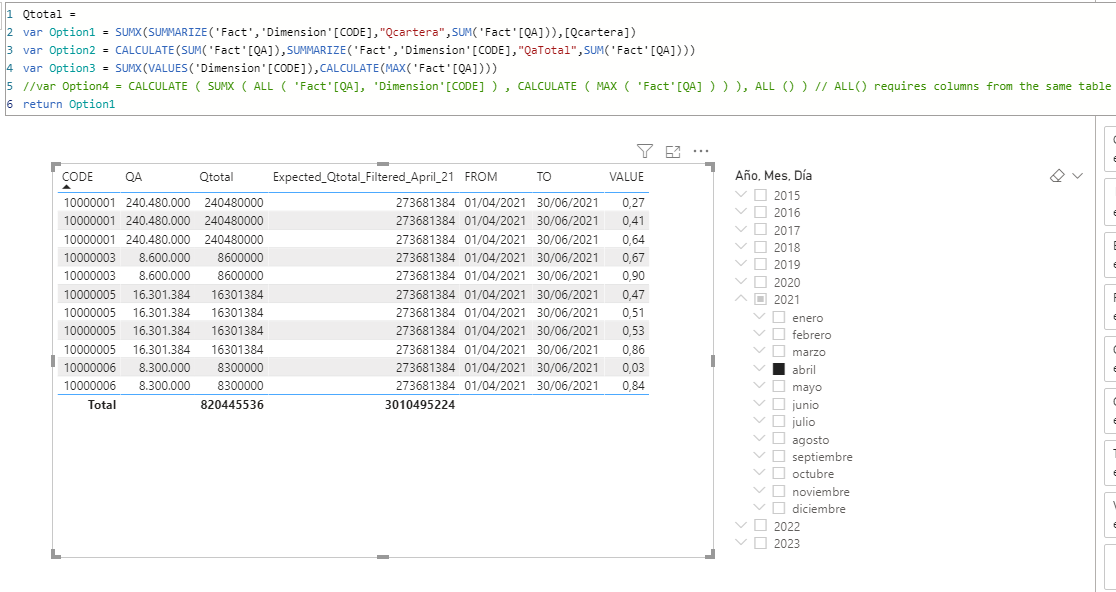Viewport: 1116px width, 592px height.
Task: Expand the 2018 year node
Action: click(x=742, y=247)
